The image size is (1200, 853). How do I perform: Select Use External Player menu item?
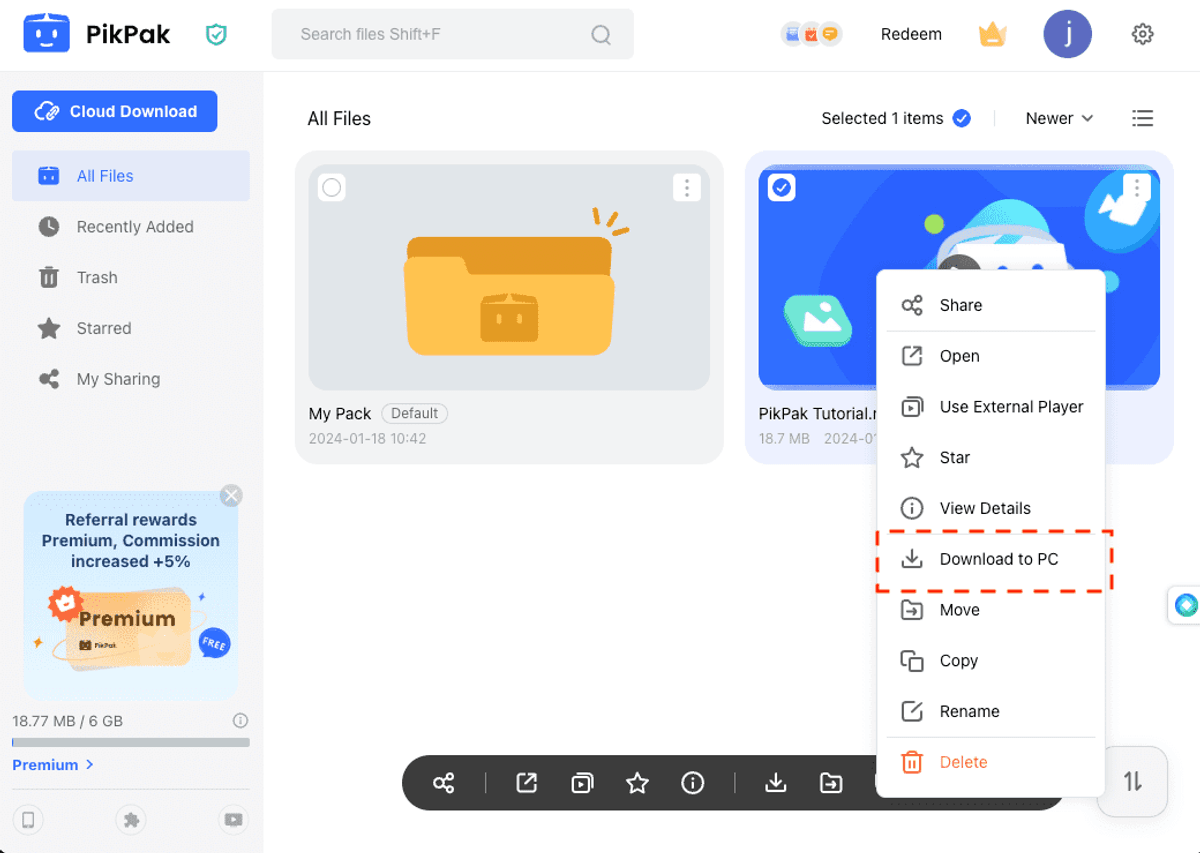coord(991,407)
